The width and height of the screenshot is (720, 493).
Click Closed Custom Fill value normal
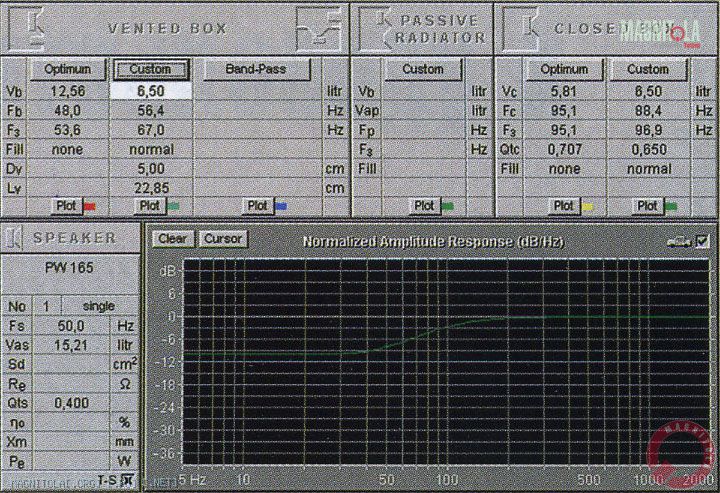648,169
